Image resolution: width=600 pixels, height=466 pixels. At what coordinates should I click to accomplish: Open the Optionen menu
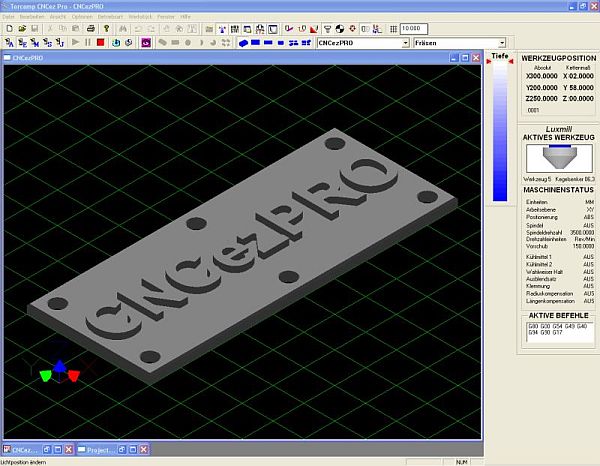click(81, 18)
